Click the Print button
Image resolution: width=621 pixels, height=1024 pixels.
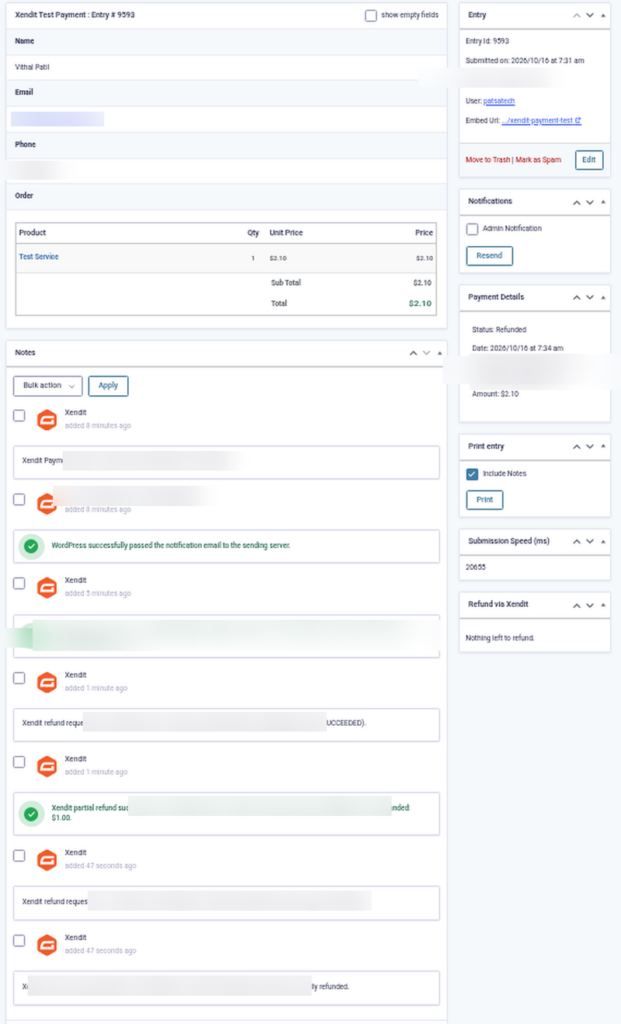(x=485, y=500)
